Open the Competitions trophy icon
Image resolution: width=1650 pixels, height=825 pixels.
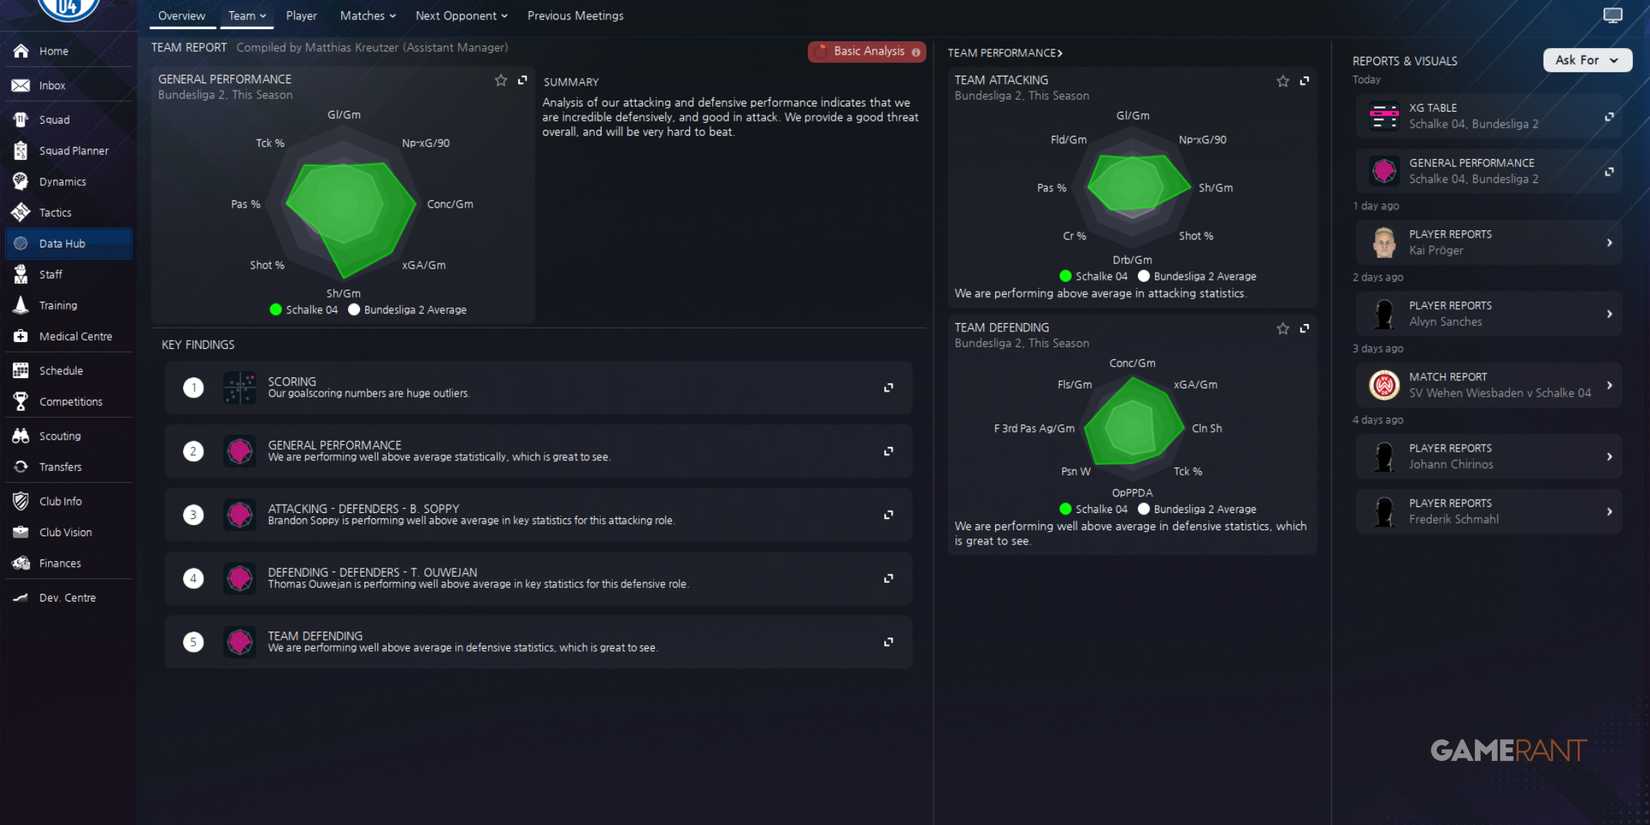coord(21,402)
